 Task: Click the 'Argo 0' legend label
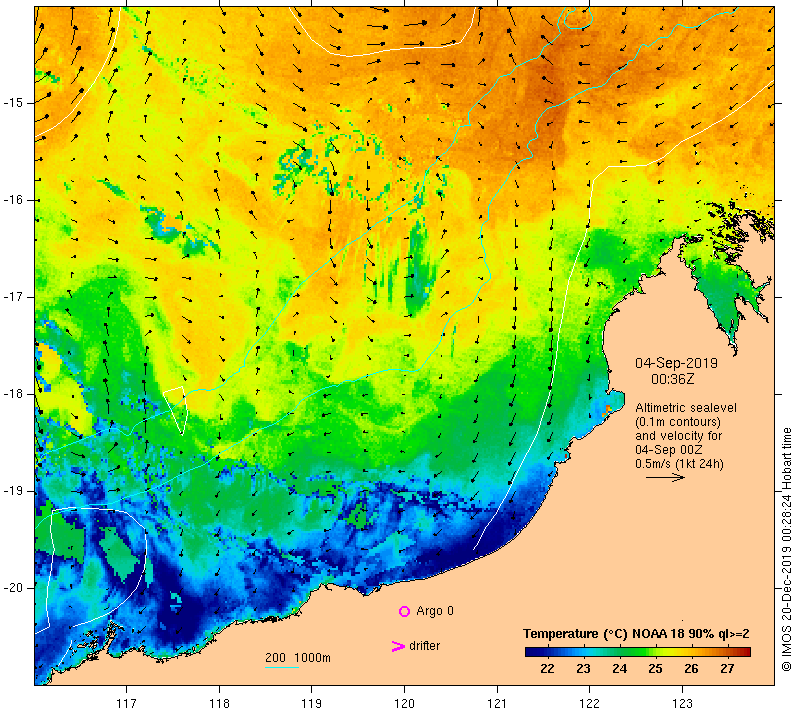click(x=435, y=611)
